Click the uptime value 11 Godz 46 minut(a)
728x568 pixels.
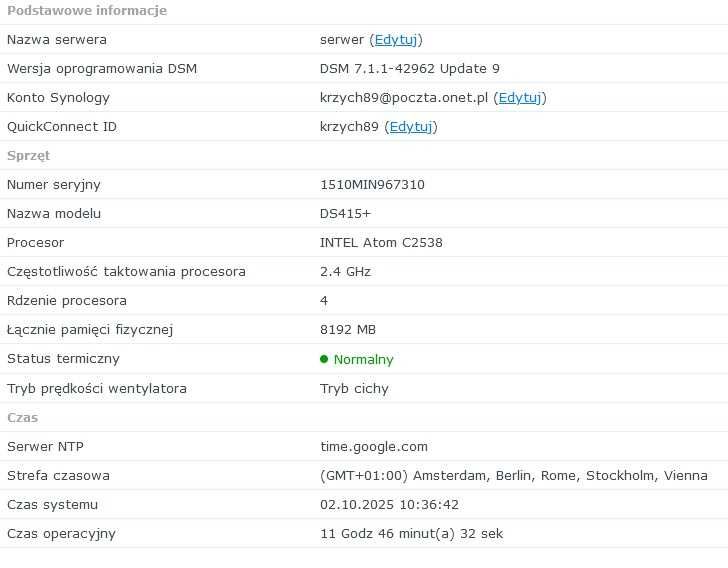[x=411, y=534]
